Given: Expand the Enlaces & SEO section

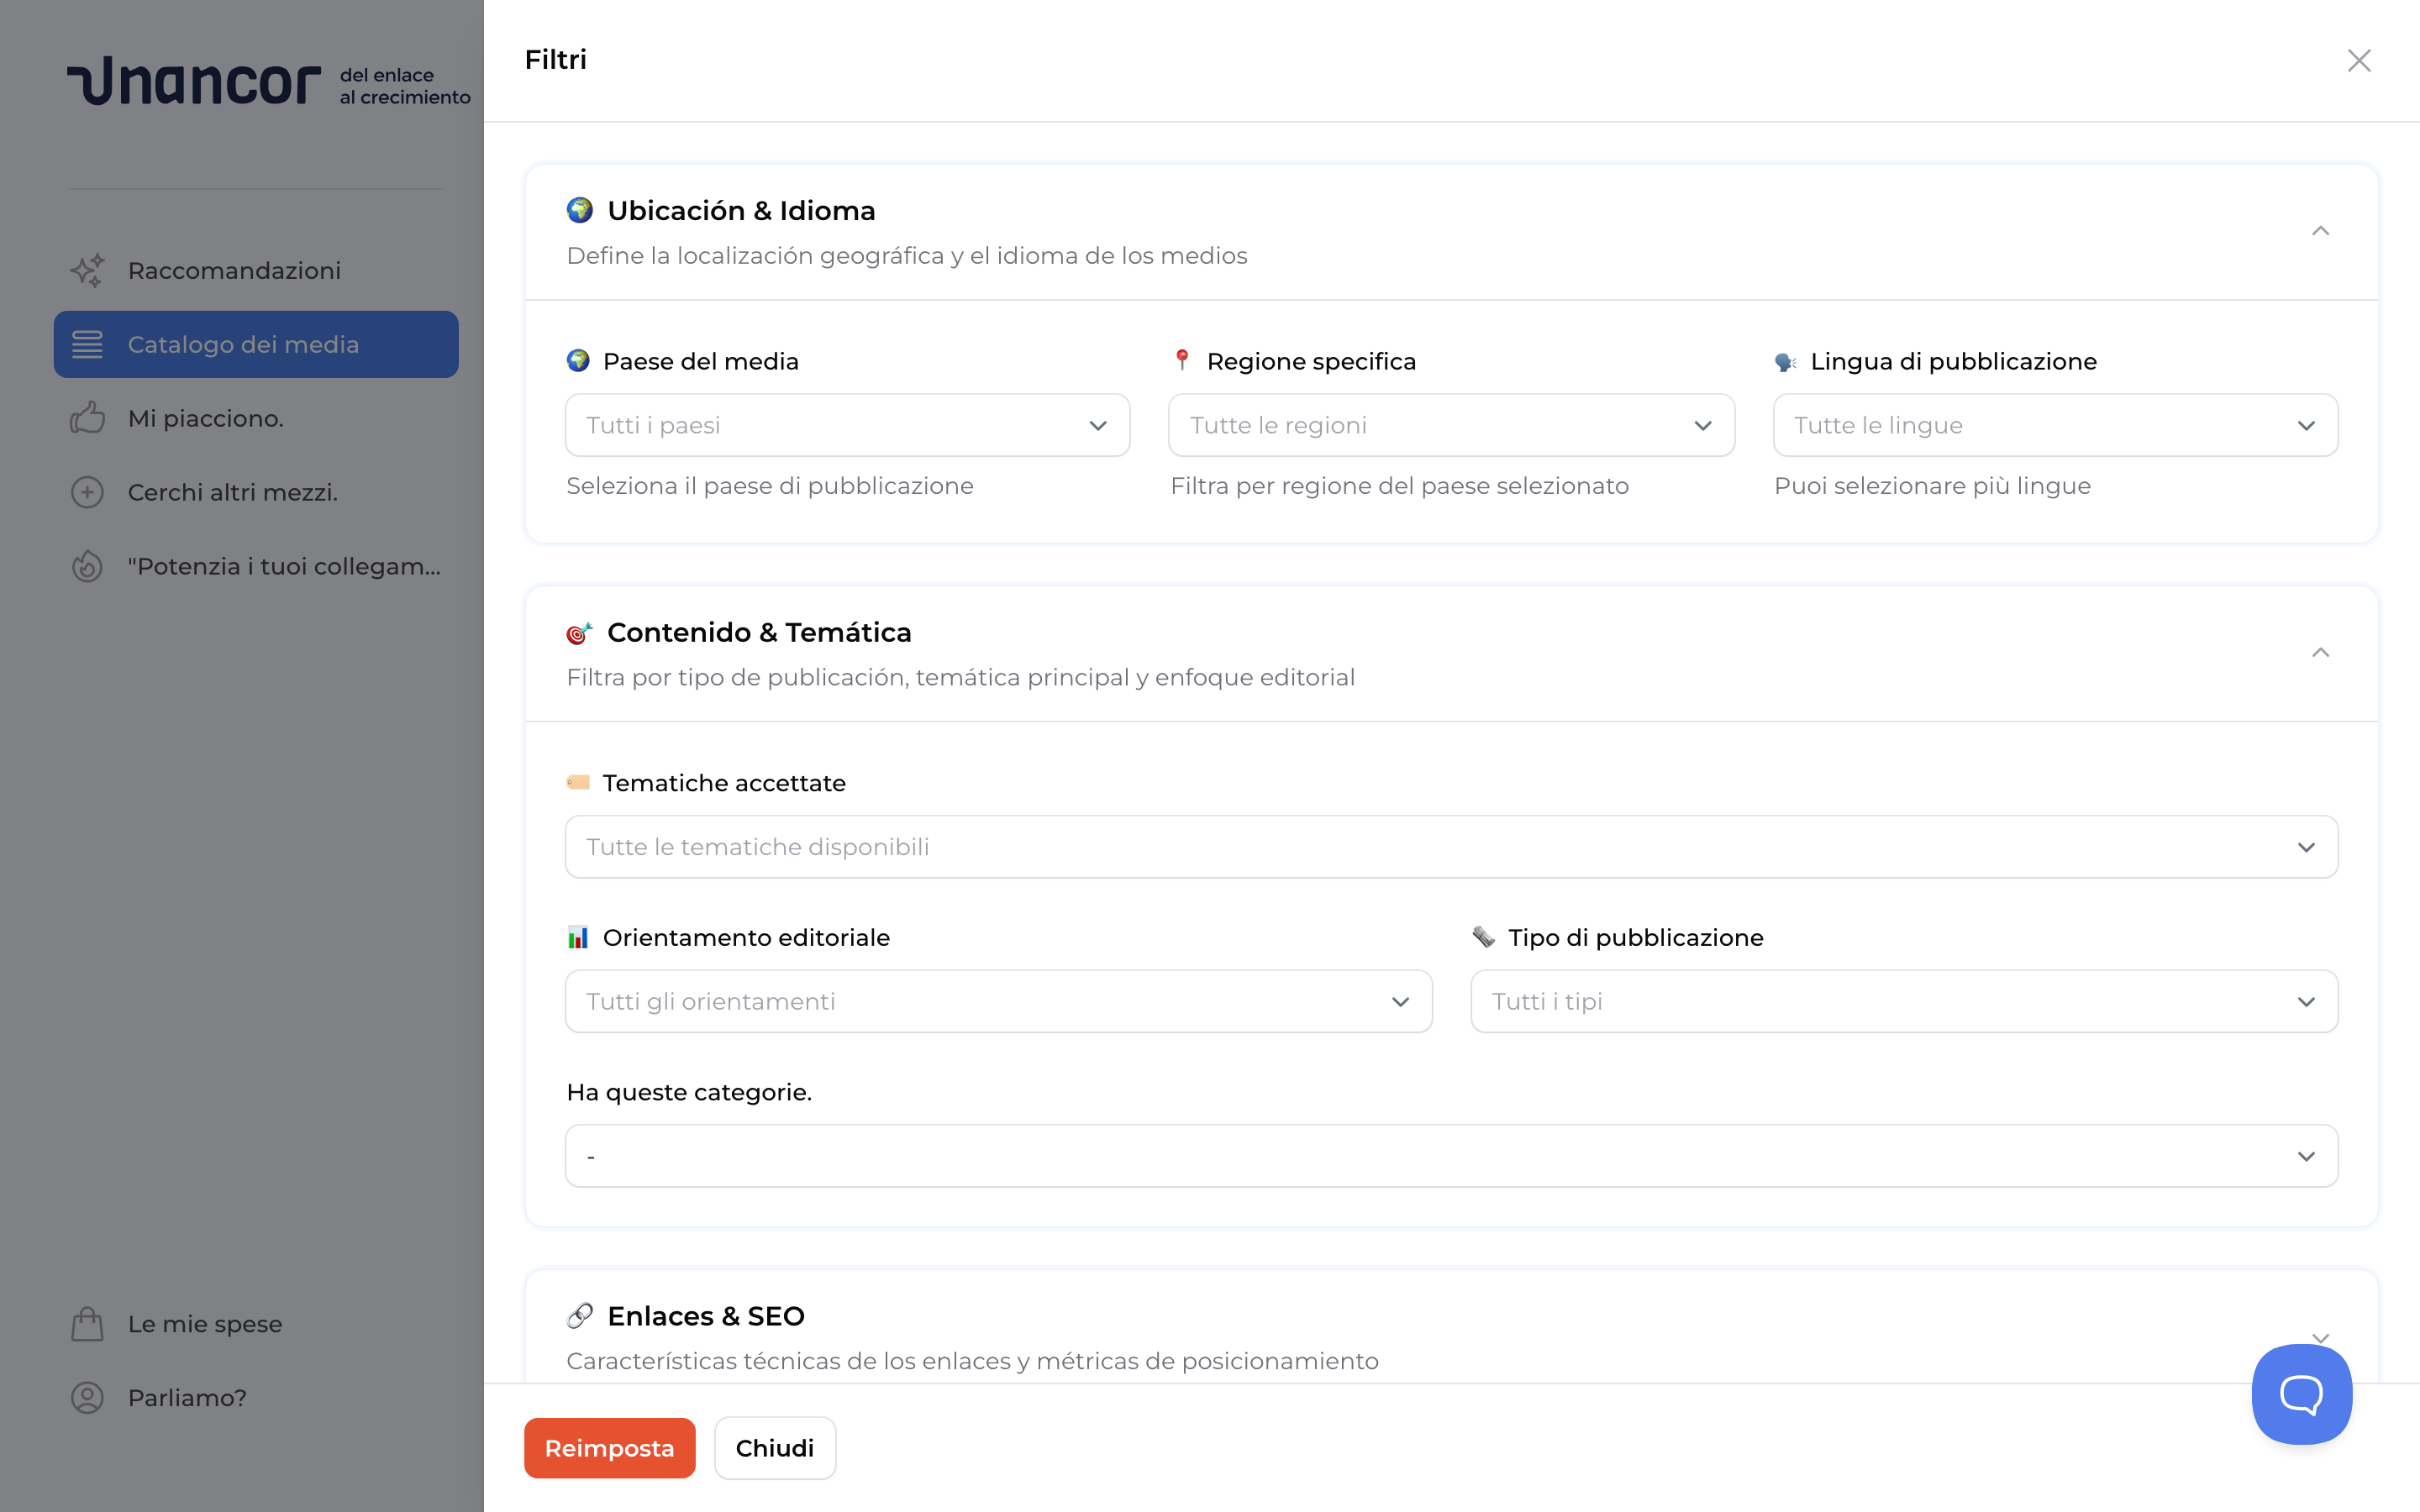Looking at the screenshot, I should click(2321, 1338).
